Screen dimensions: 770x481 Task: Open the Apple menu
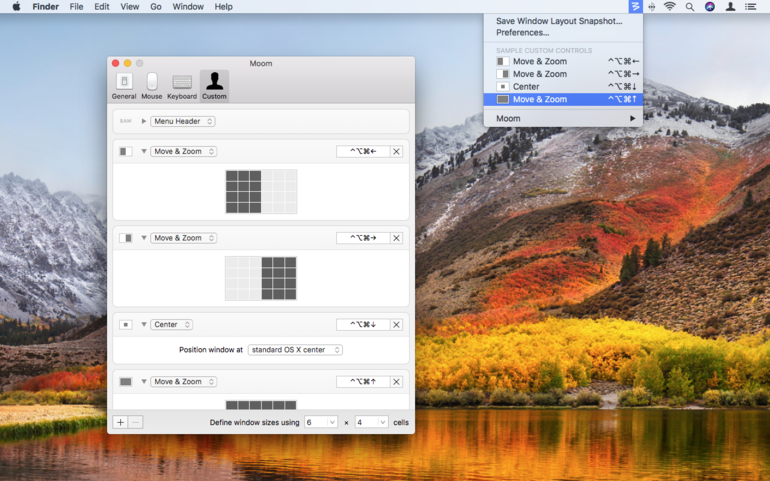pyautogui.click(x=16, y=6)
